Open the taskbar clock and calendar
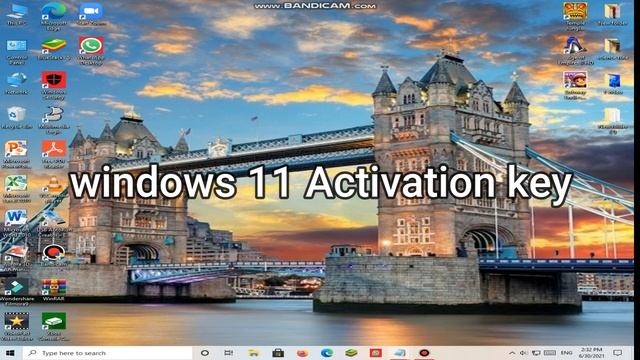The image size is (640, 360). (x=591, y=353)
